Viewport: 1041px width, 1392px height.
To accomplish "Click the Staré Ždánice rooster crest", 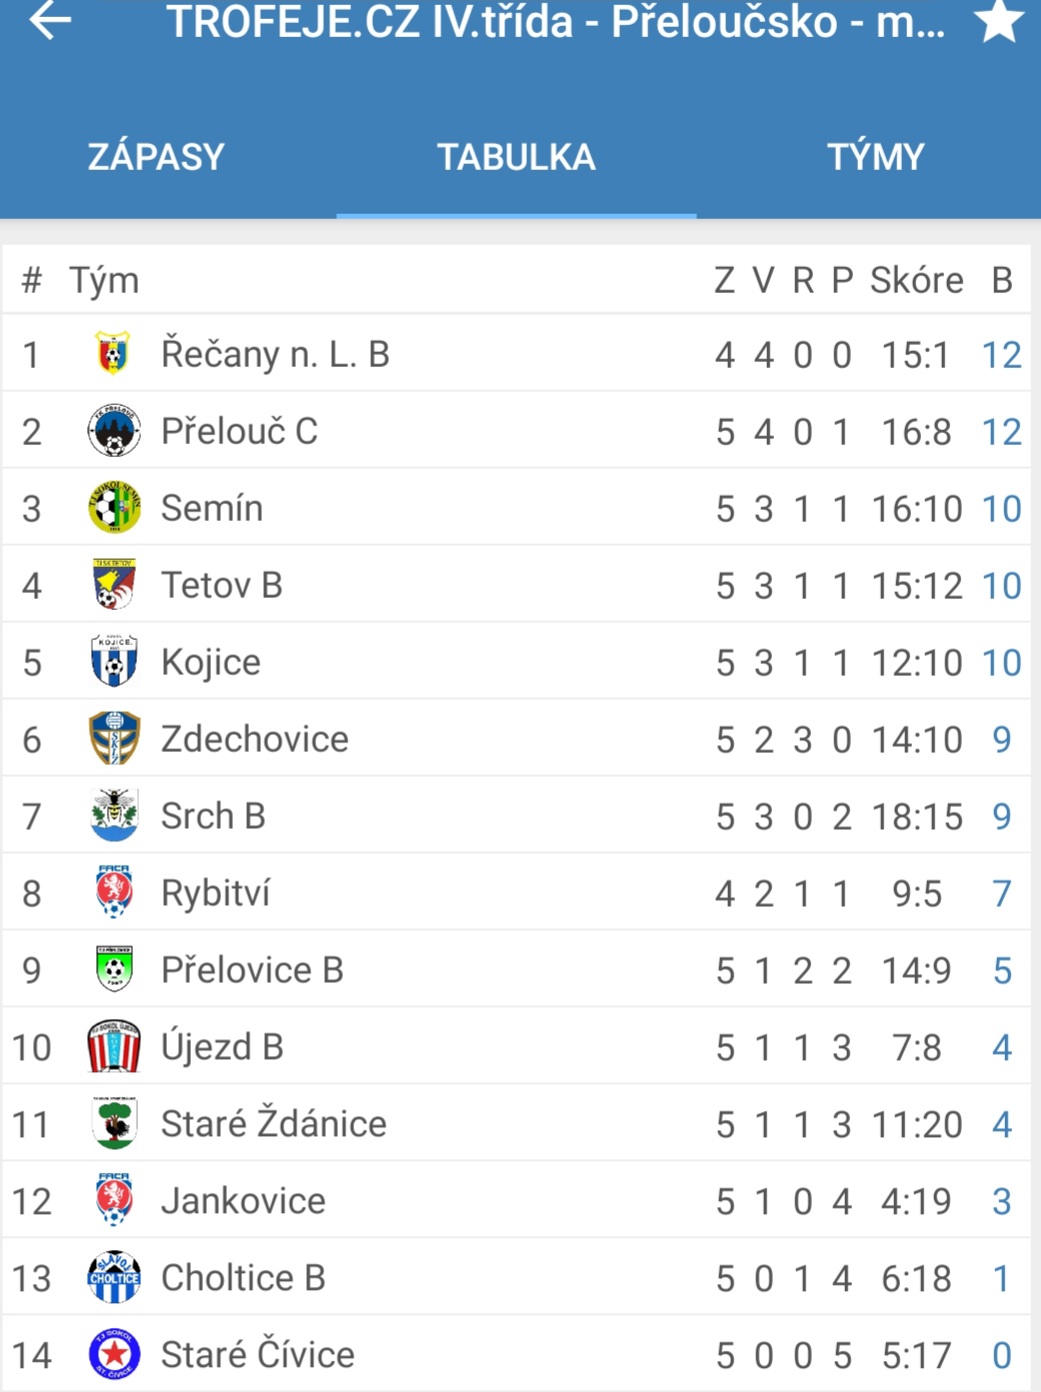I will pyautogui.click(x=113, y=1124).
